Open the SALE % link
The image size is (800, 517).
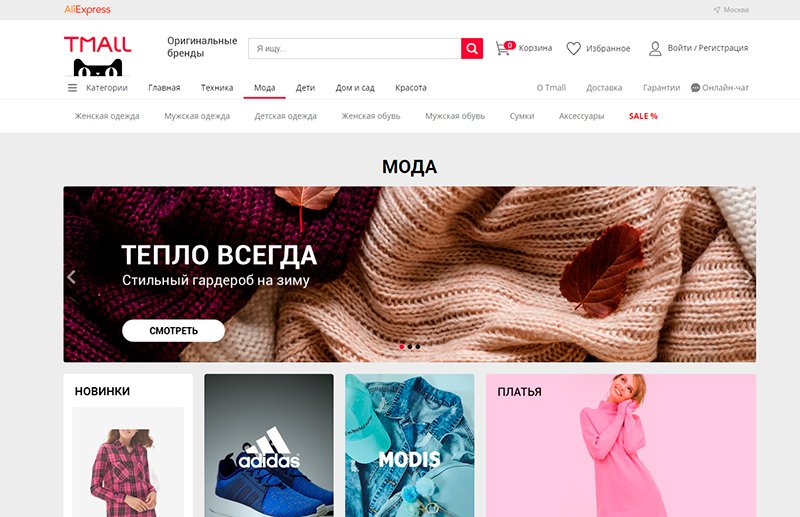coord(643,116)
